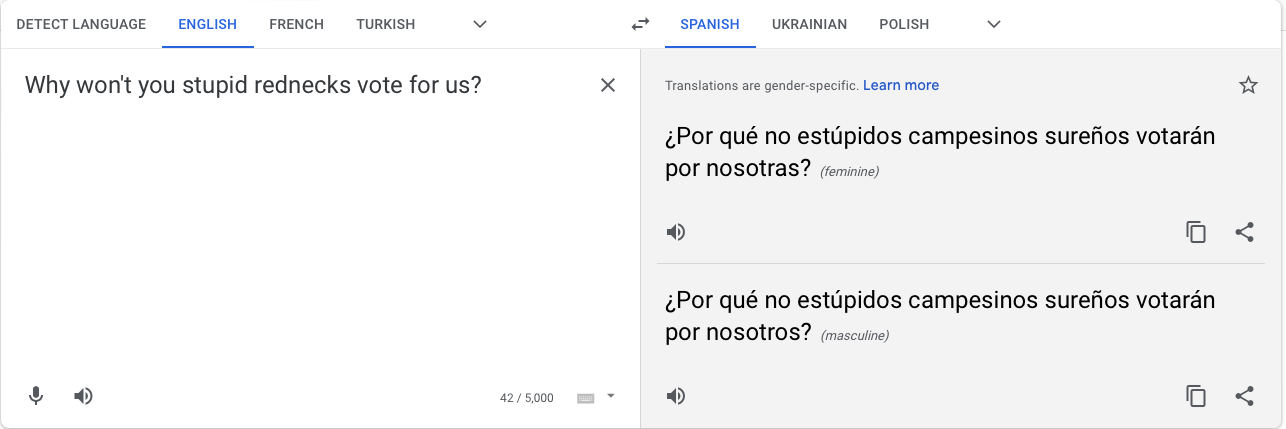Copy the masculine translation

1196,396
